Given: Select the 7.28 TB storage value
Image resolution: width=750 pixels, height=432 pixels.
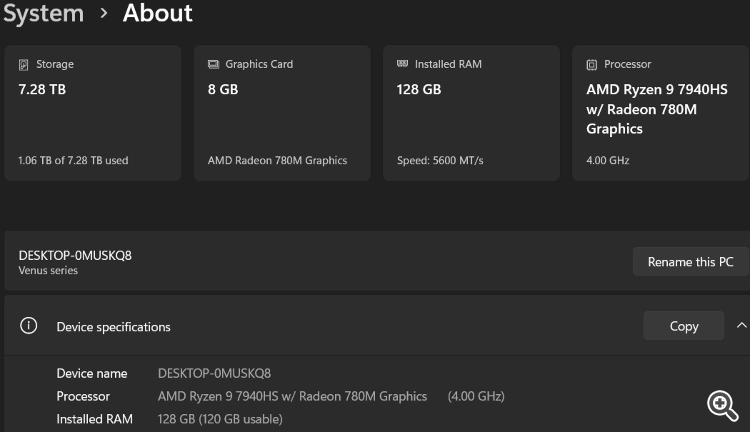Looking at the screenshot, I should tap(41, 89).
